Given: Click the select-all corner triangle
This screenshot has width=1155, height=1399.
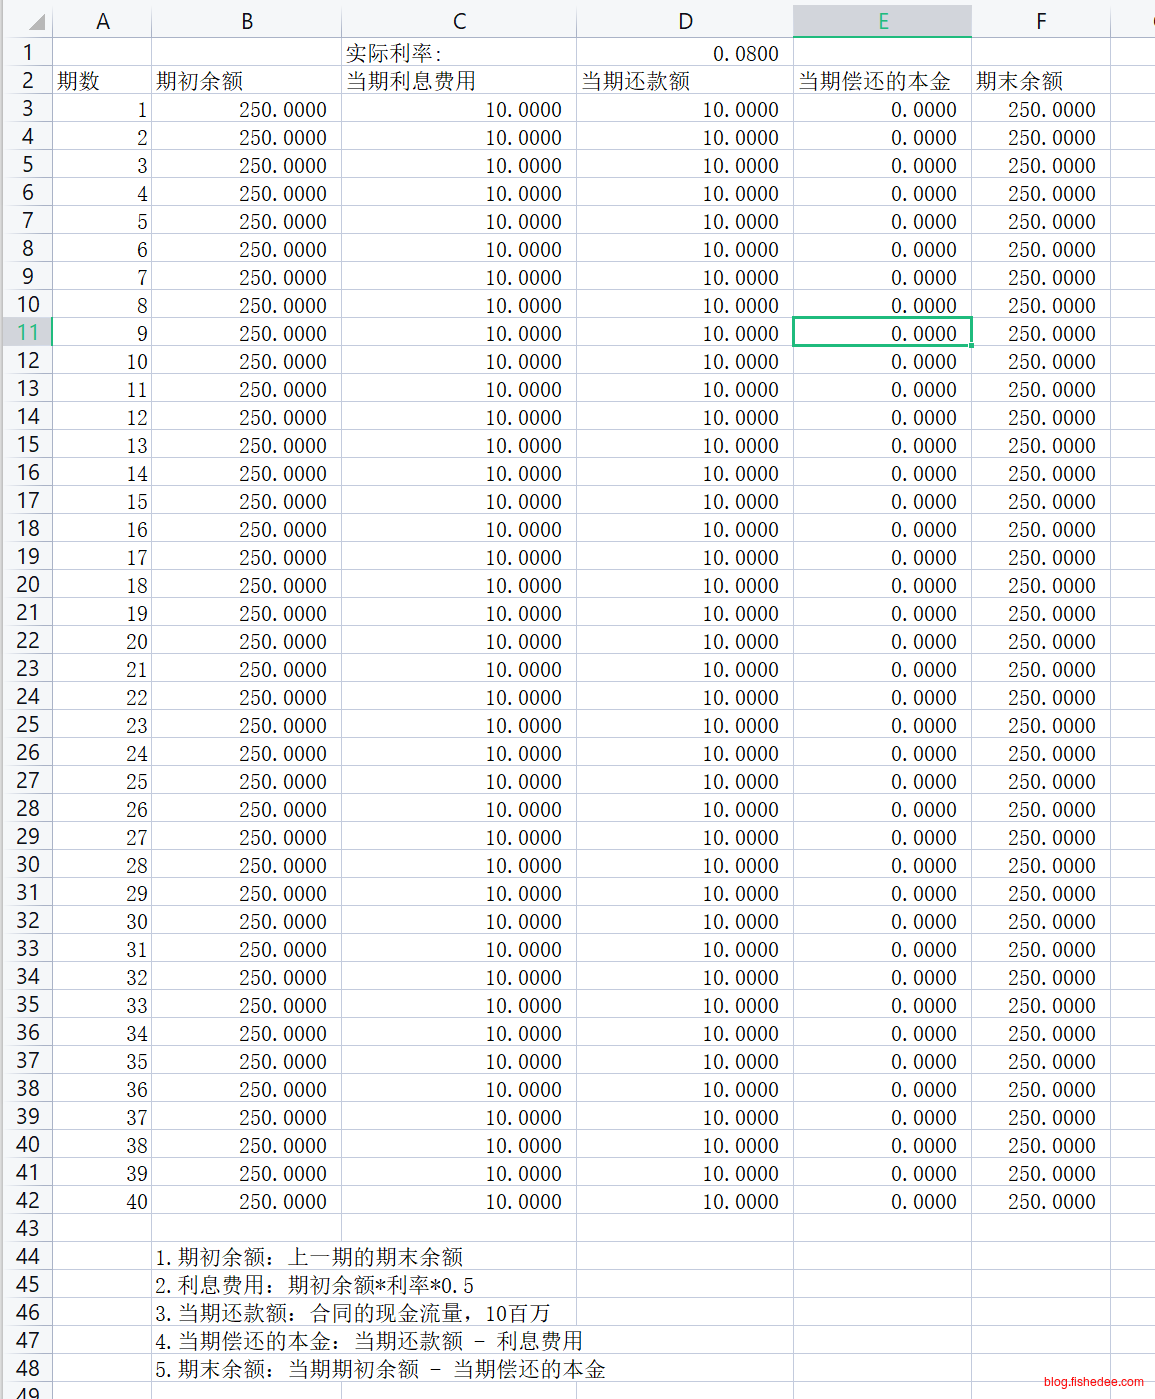Looking at the screenshot, I should click(32, 21).
